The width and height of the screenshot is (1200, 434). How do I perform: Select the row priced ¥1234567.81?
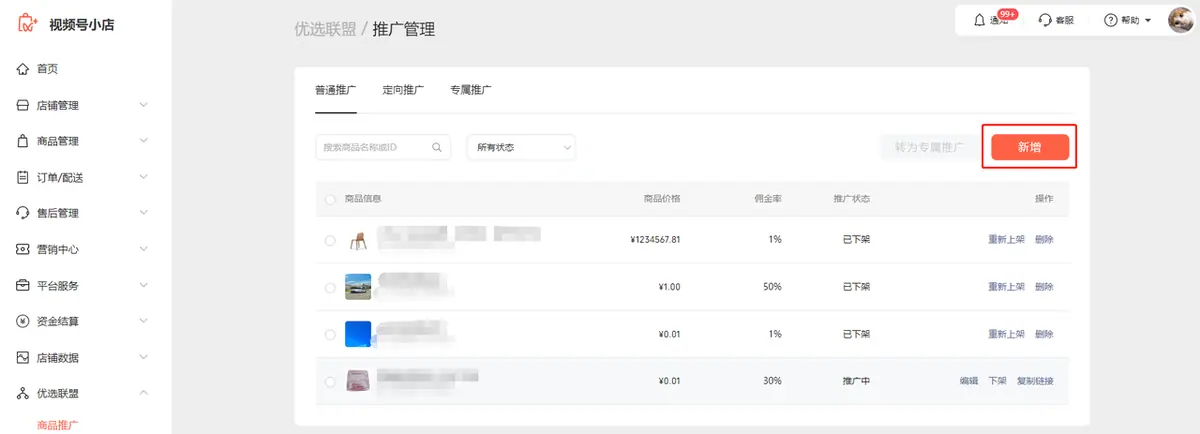pyautogui.click(x=331, y=240)
